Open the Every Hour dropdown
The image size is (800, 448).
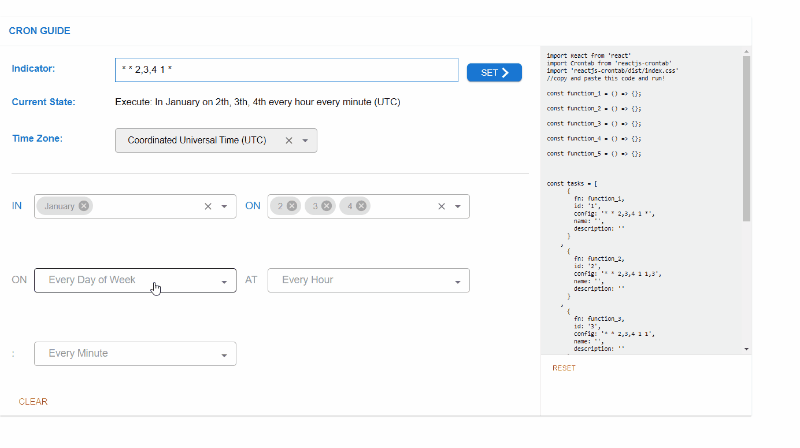(368, 280)
